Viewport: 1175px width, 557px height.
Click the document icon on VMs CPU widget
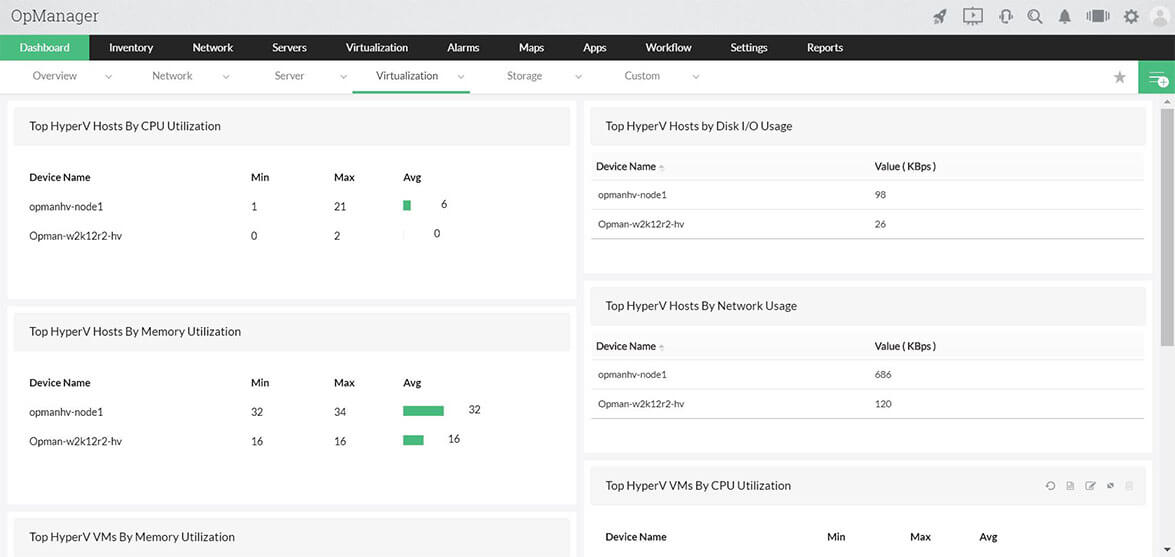pos(1070,486)
